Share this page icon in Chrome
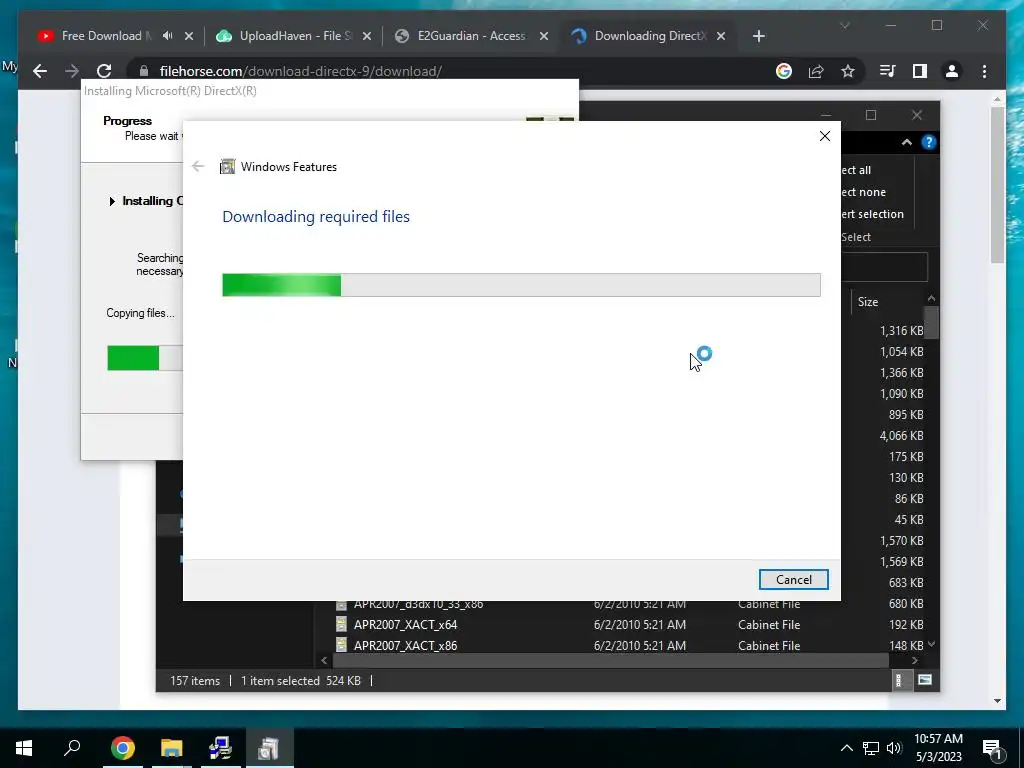Screen dimensions: 1024x768 [x=816, y=71]
